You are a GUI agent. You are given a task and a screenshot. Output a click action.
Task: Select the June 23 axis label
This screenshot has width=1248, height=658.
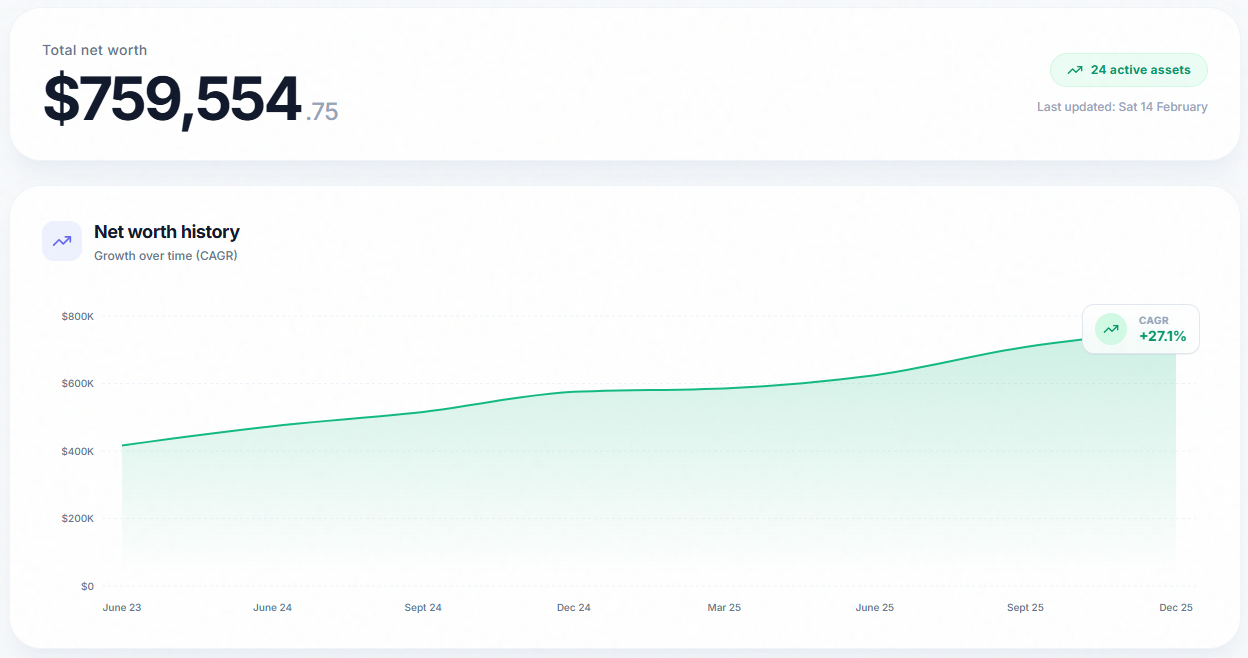click(122, 607)
